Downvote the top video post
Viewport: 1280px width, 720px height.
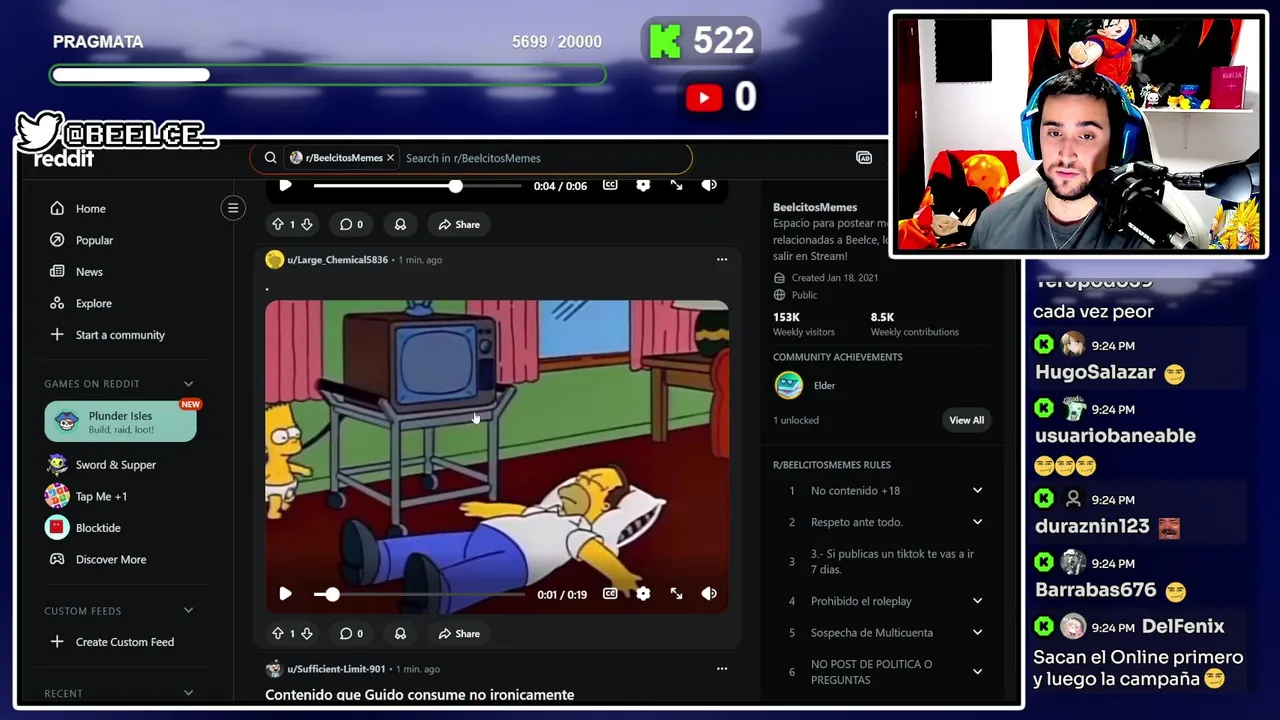307,225
